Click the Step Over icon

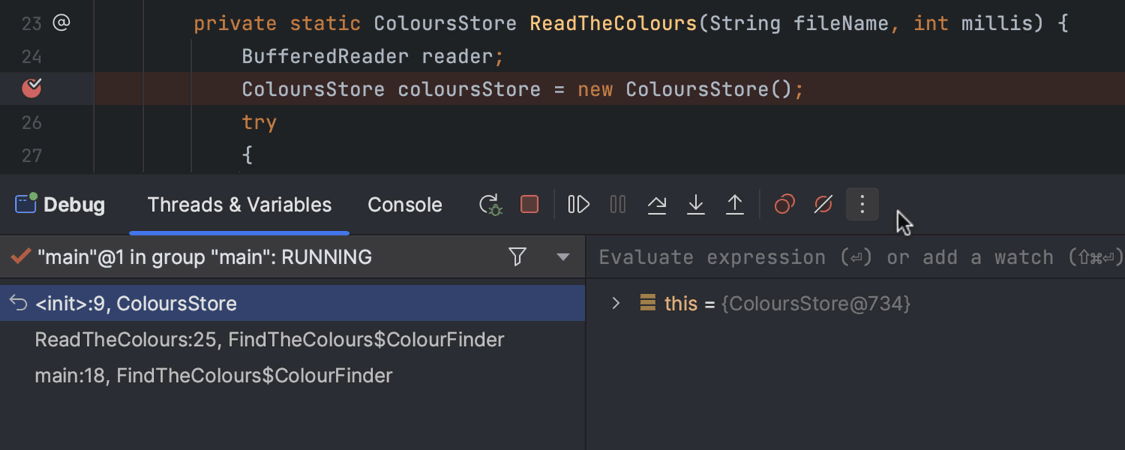[657, 205]
